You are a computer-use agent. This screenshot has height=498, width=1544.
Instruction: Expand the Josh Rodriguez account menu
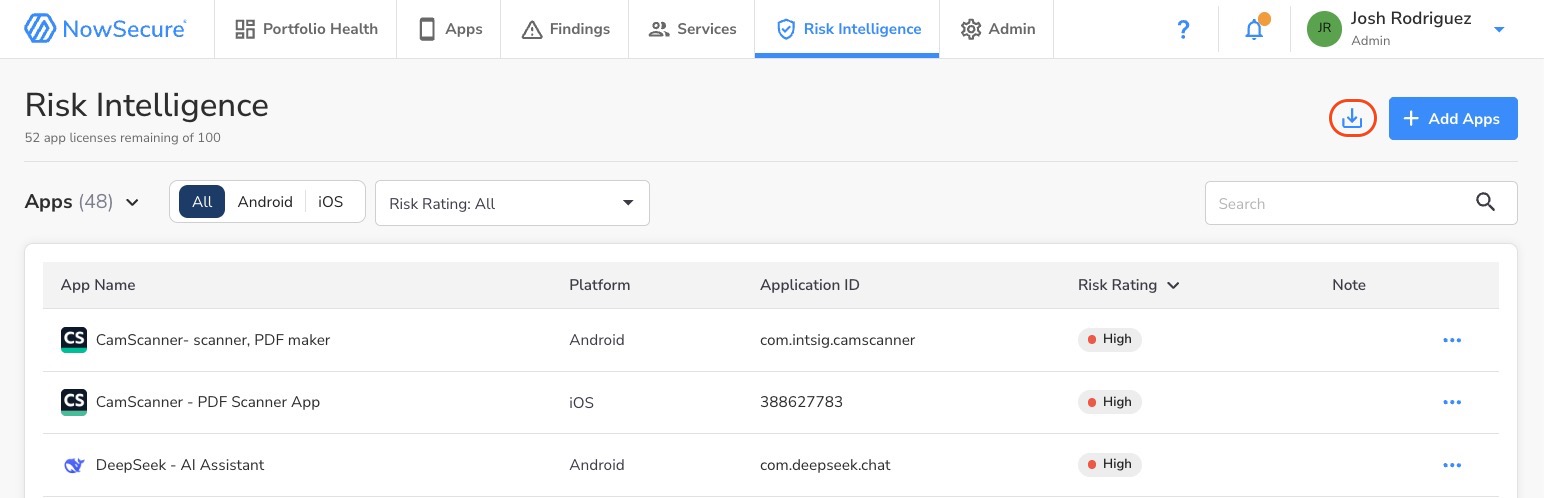tap(1499, 30)
